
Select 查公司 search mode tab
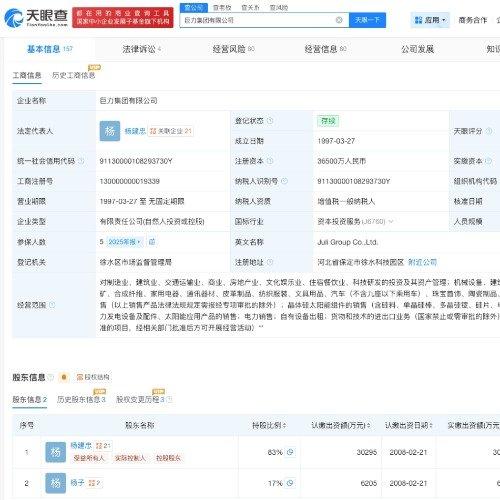194,7
